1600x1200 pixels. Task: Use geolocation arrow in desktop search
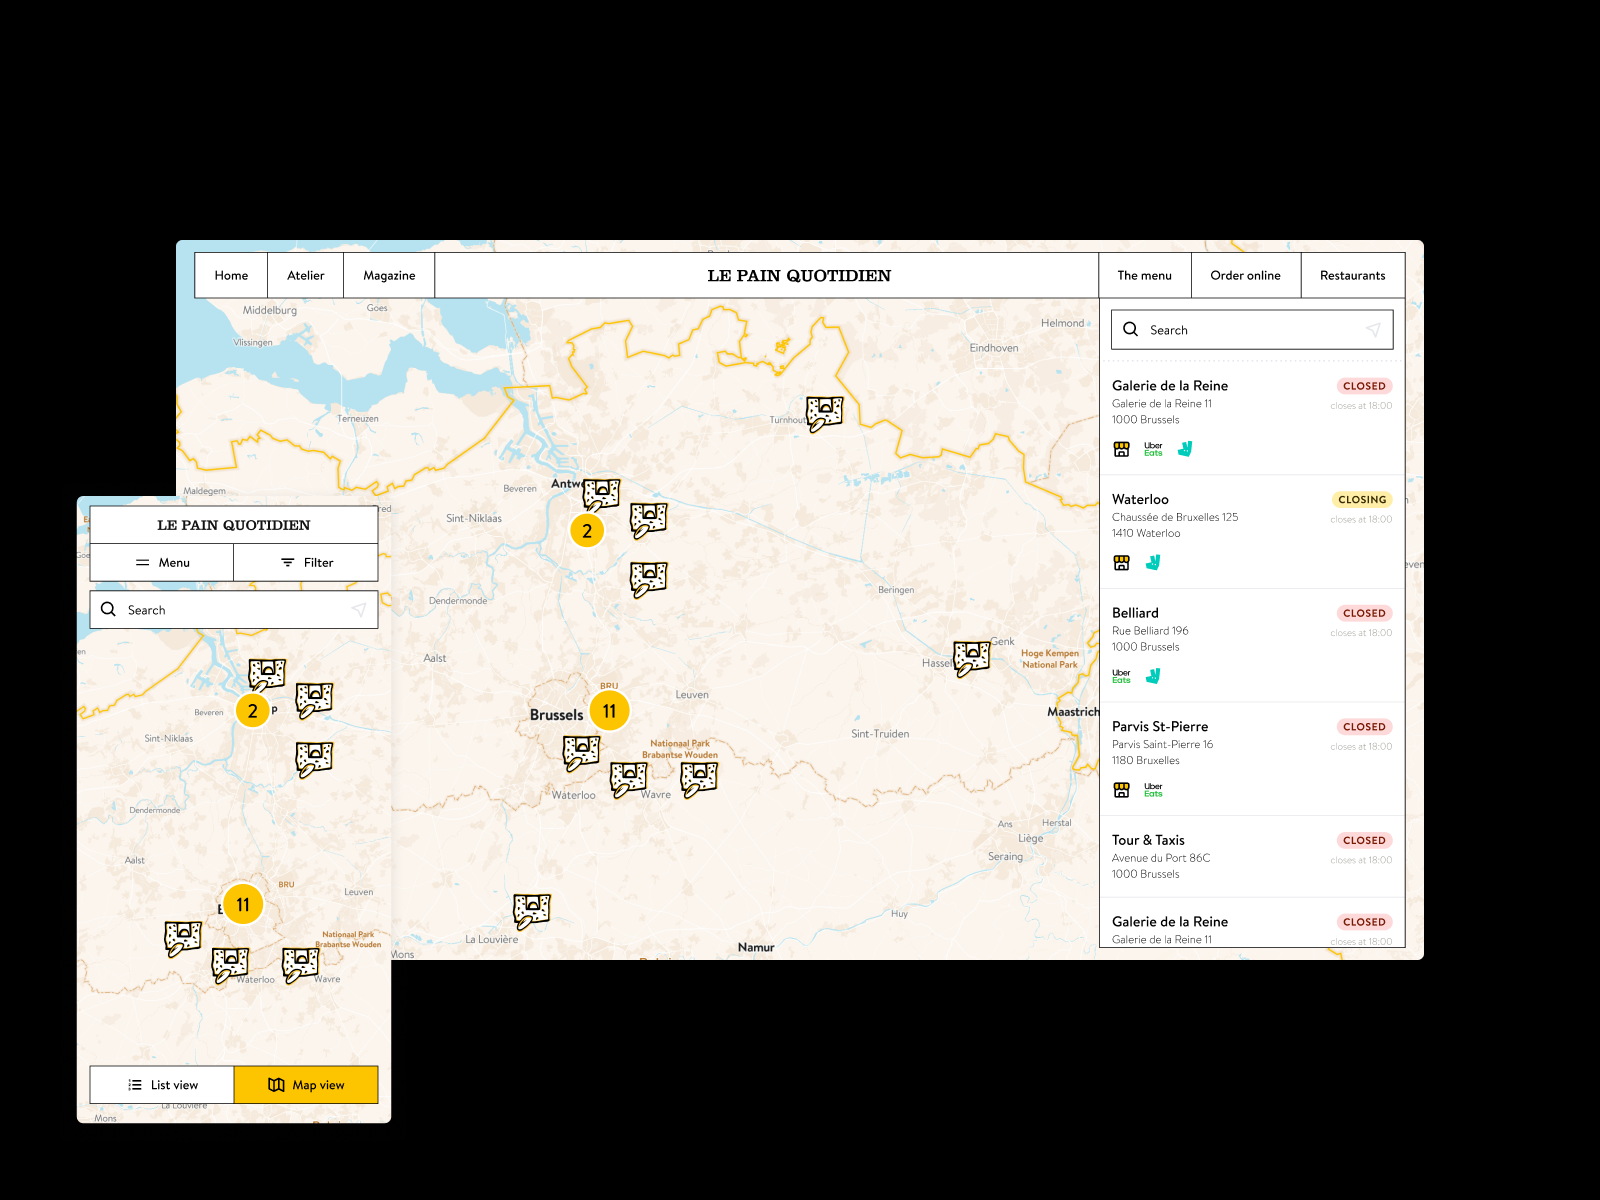tap(1373, 330)
